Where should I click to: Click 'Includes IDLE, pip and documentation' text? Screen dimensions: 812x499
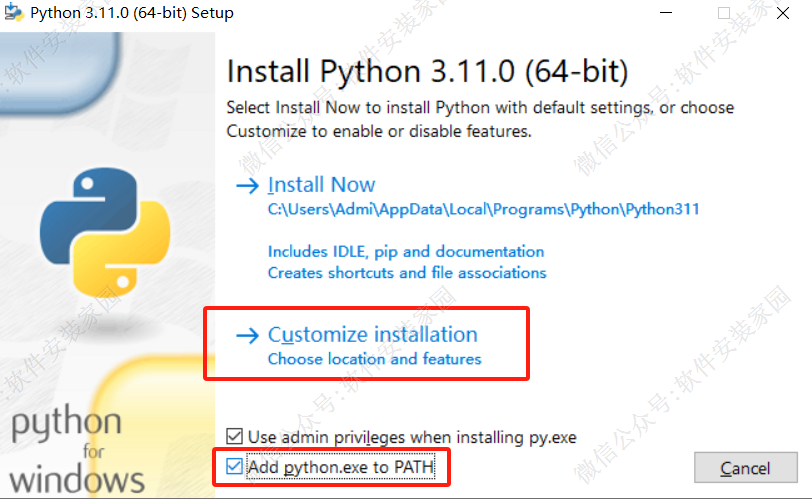coord(405,251)
